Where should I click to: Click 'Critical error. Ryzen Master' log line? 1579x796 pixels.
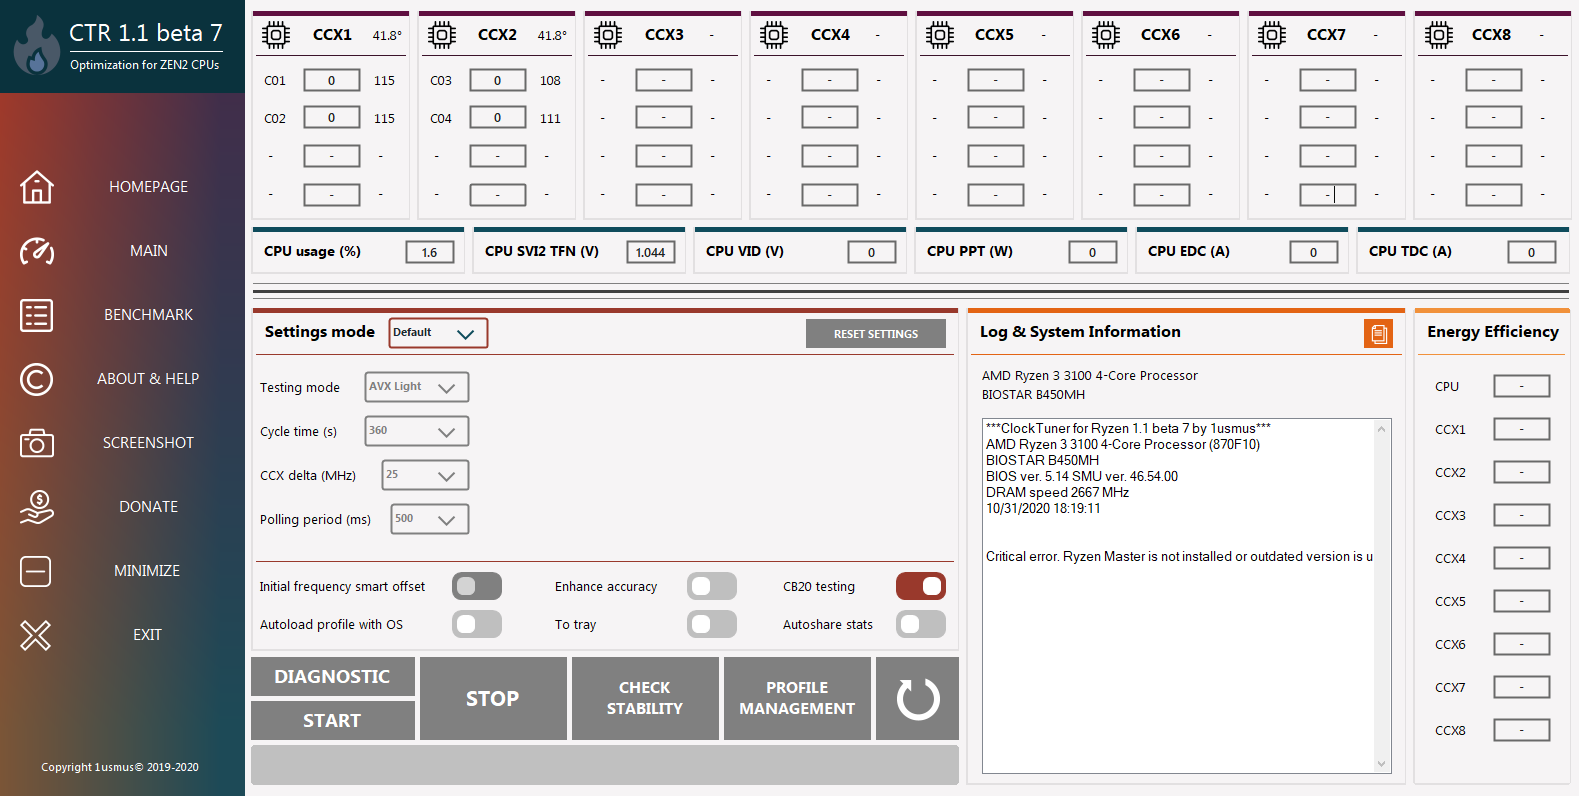coord(1180,557)
